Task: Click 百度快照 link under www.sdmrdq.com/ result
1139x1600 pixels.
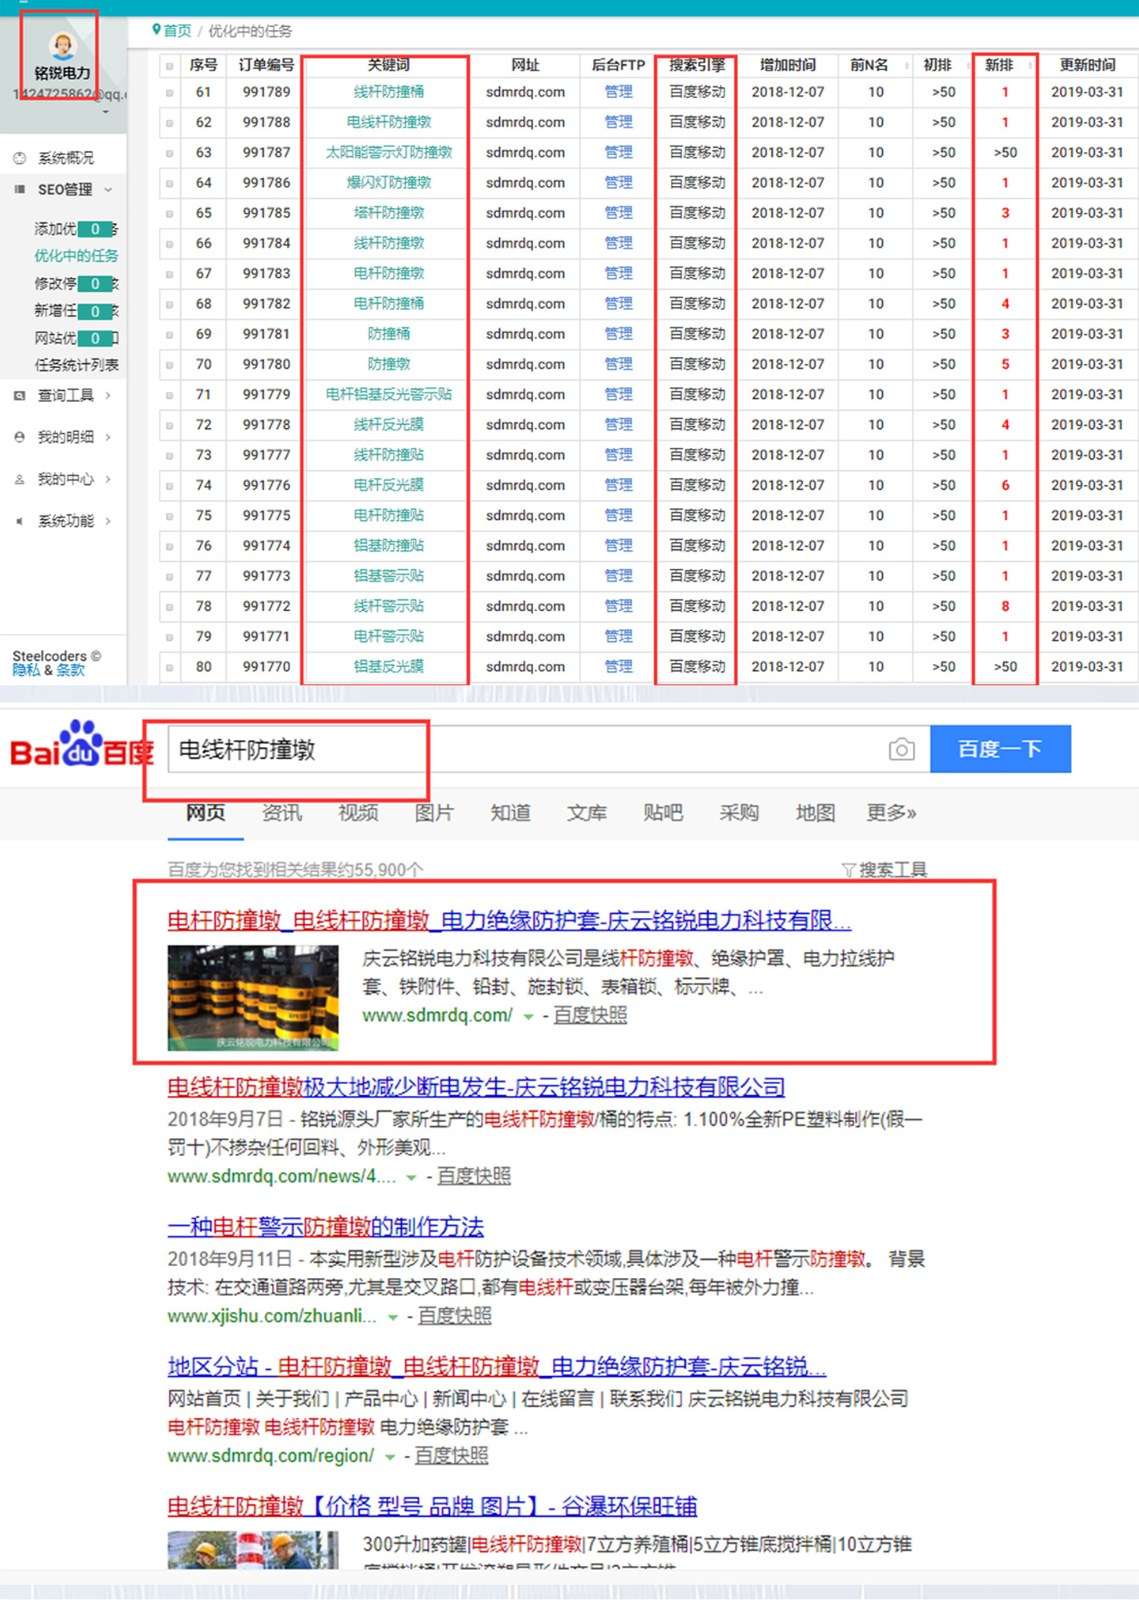Action: [590, 1015]
